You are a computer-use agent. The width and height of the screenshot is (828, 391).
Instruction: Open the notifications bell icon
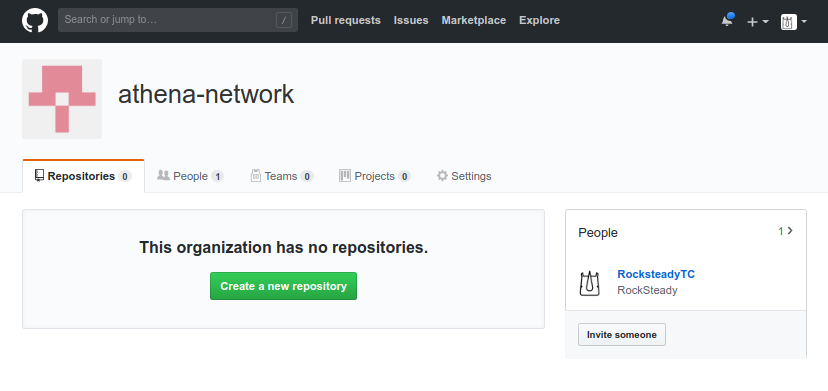click(x=727, y=21)
